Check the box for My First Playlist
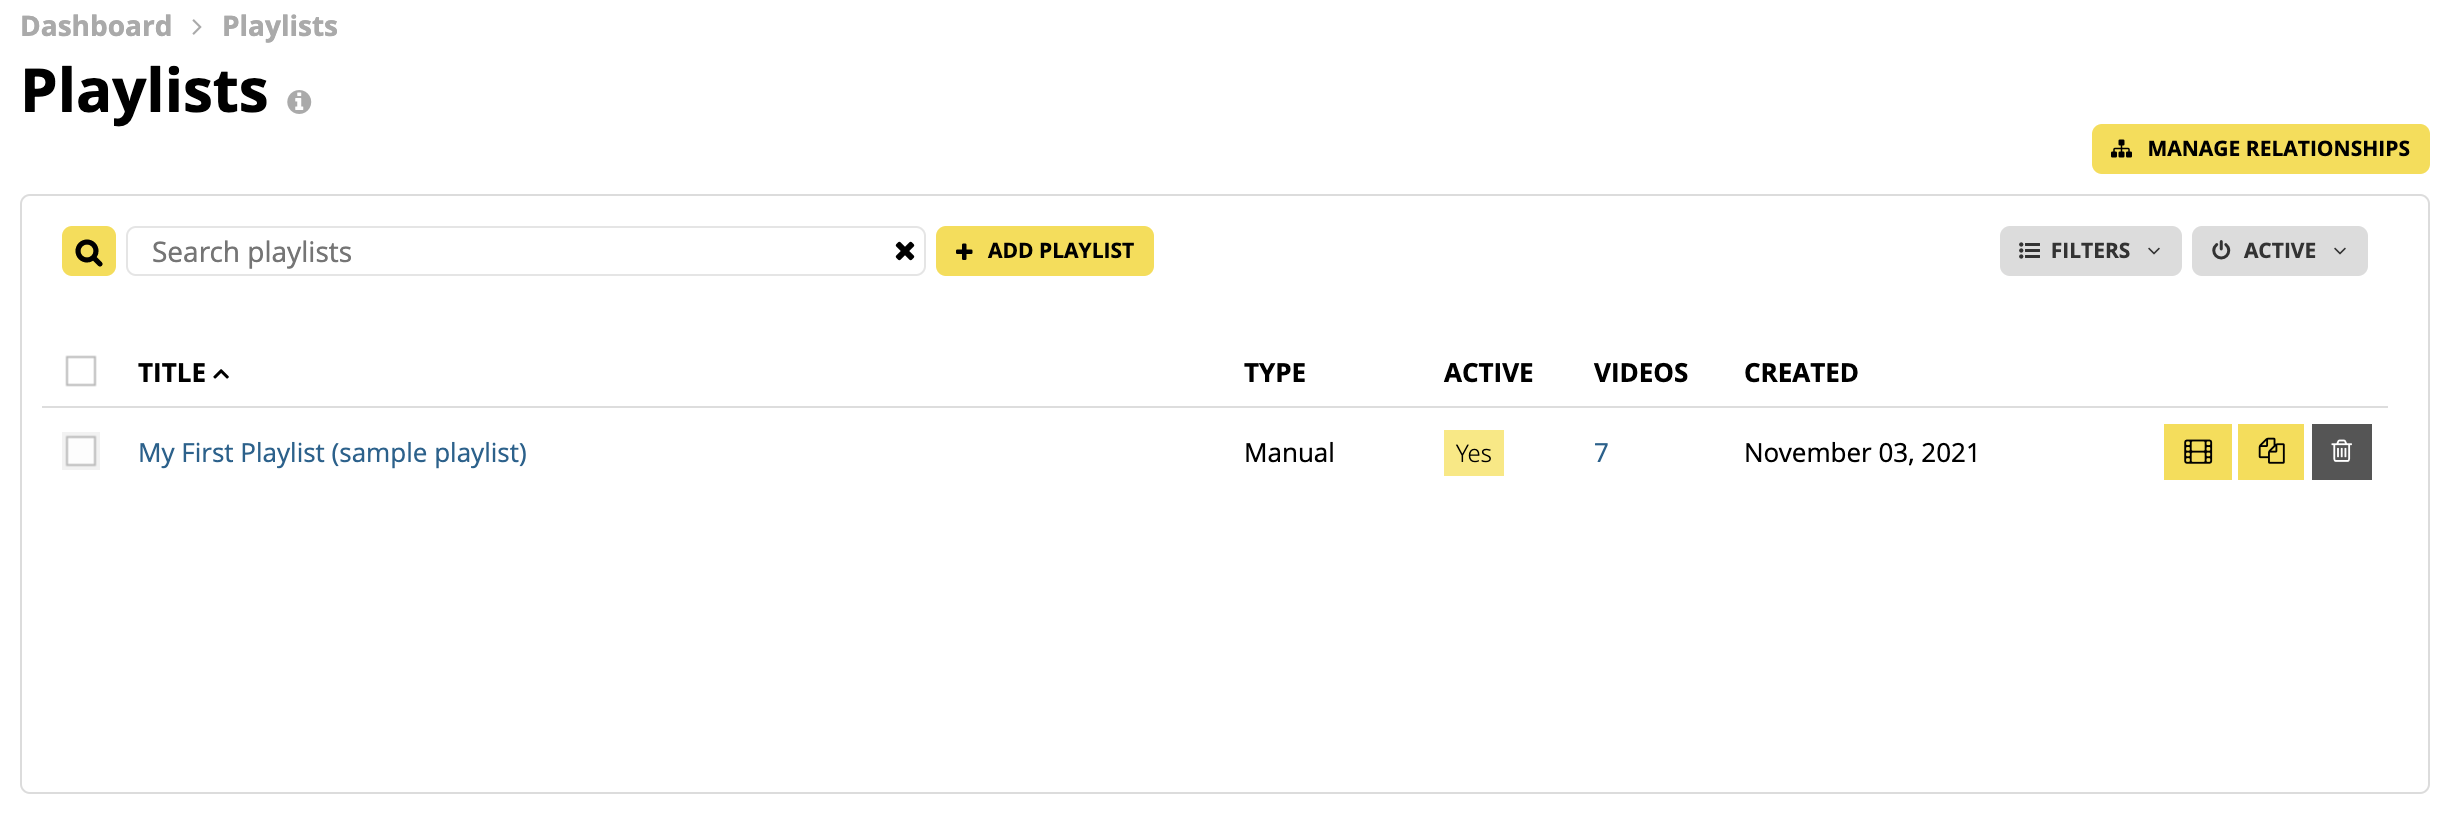 pyautogui.click(x=81, y=451)
